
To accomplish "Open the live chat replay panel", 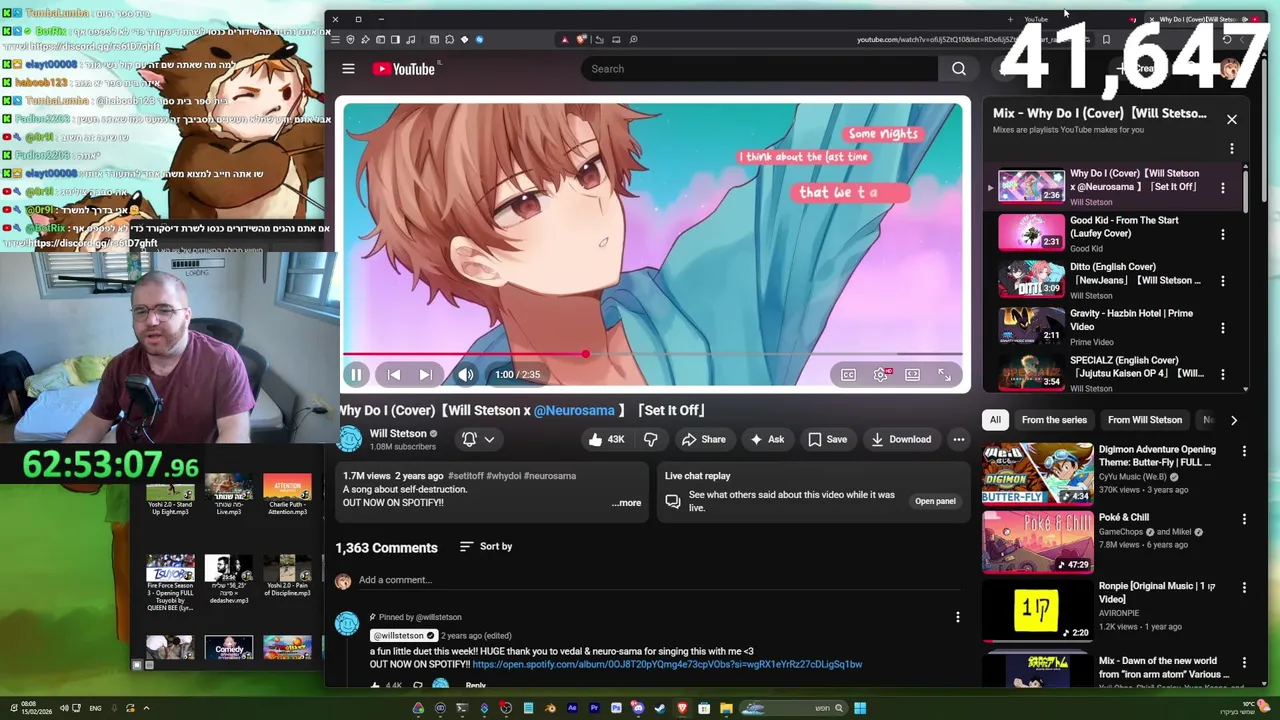I will pos(935,501).
